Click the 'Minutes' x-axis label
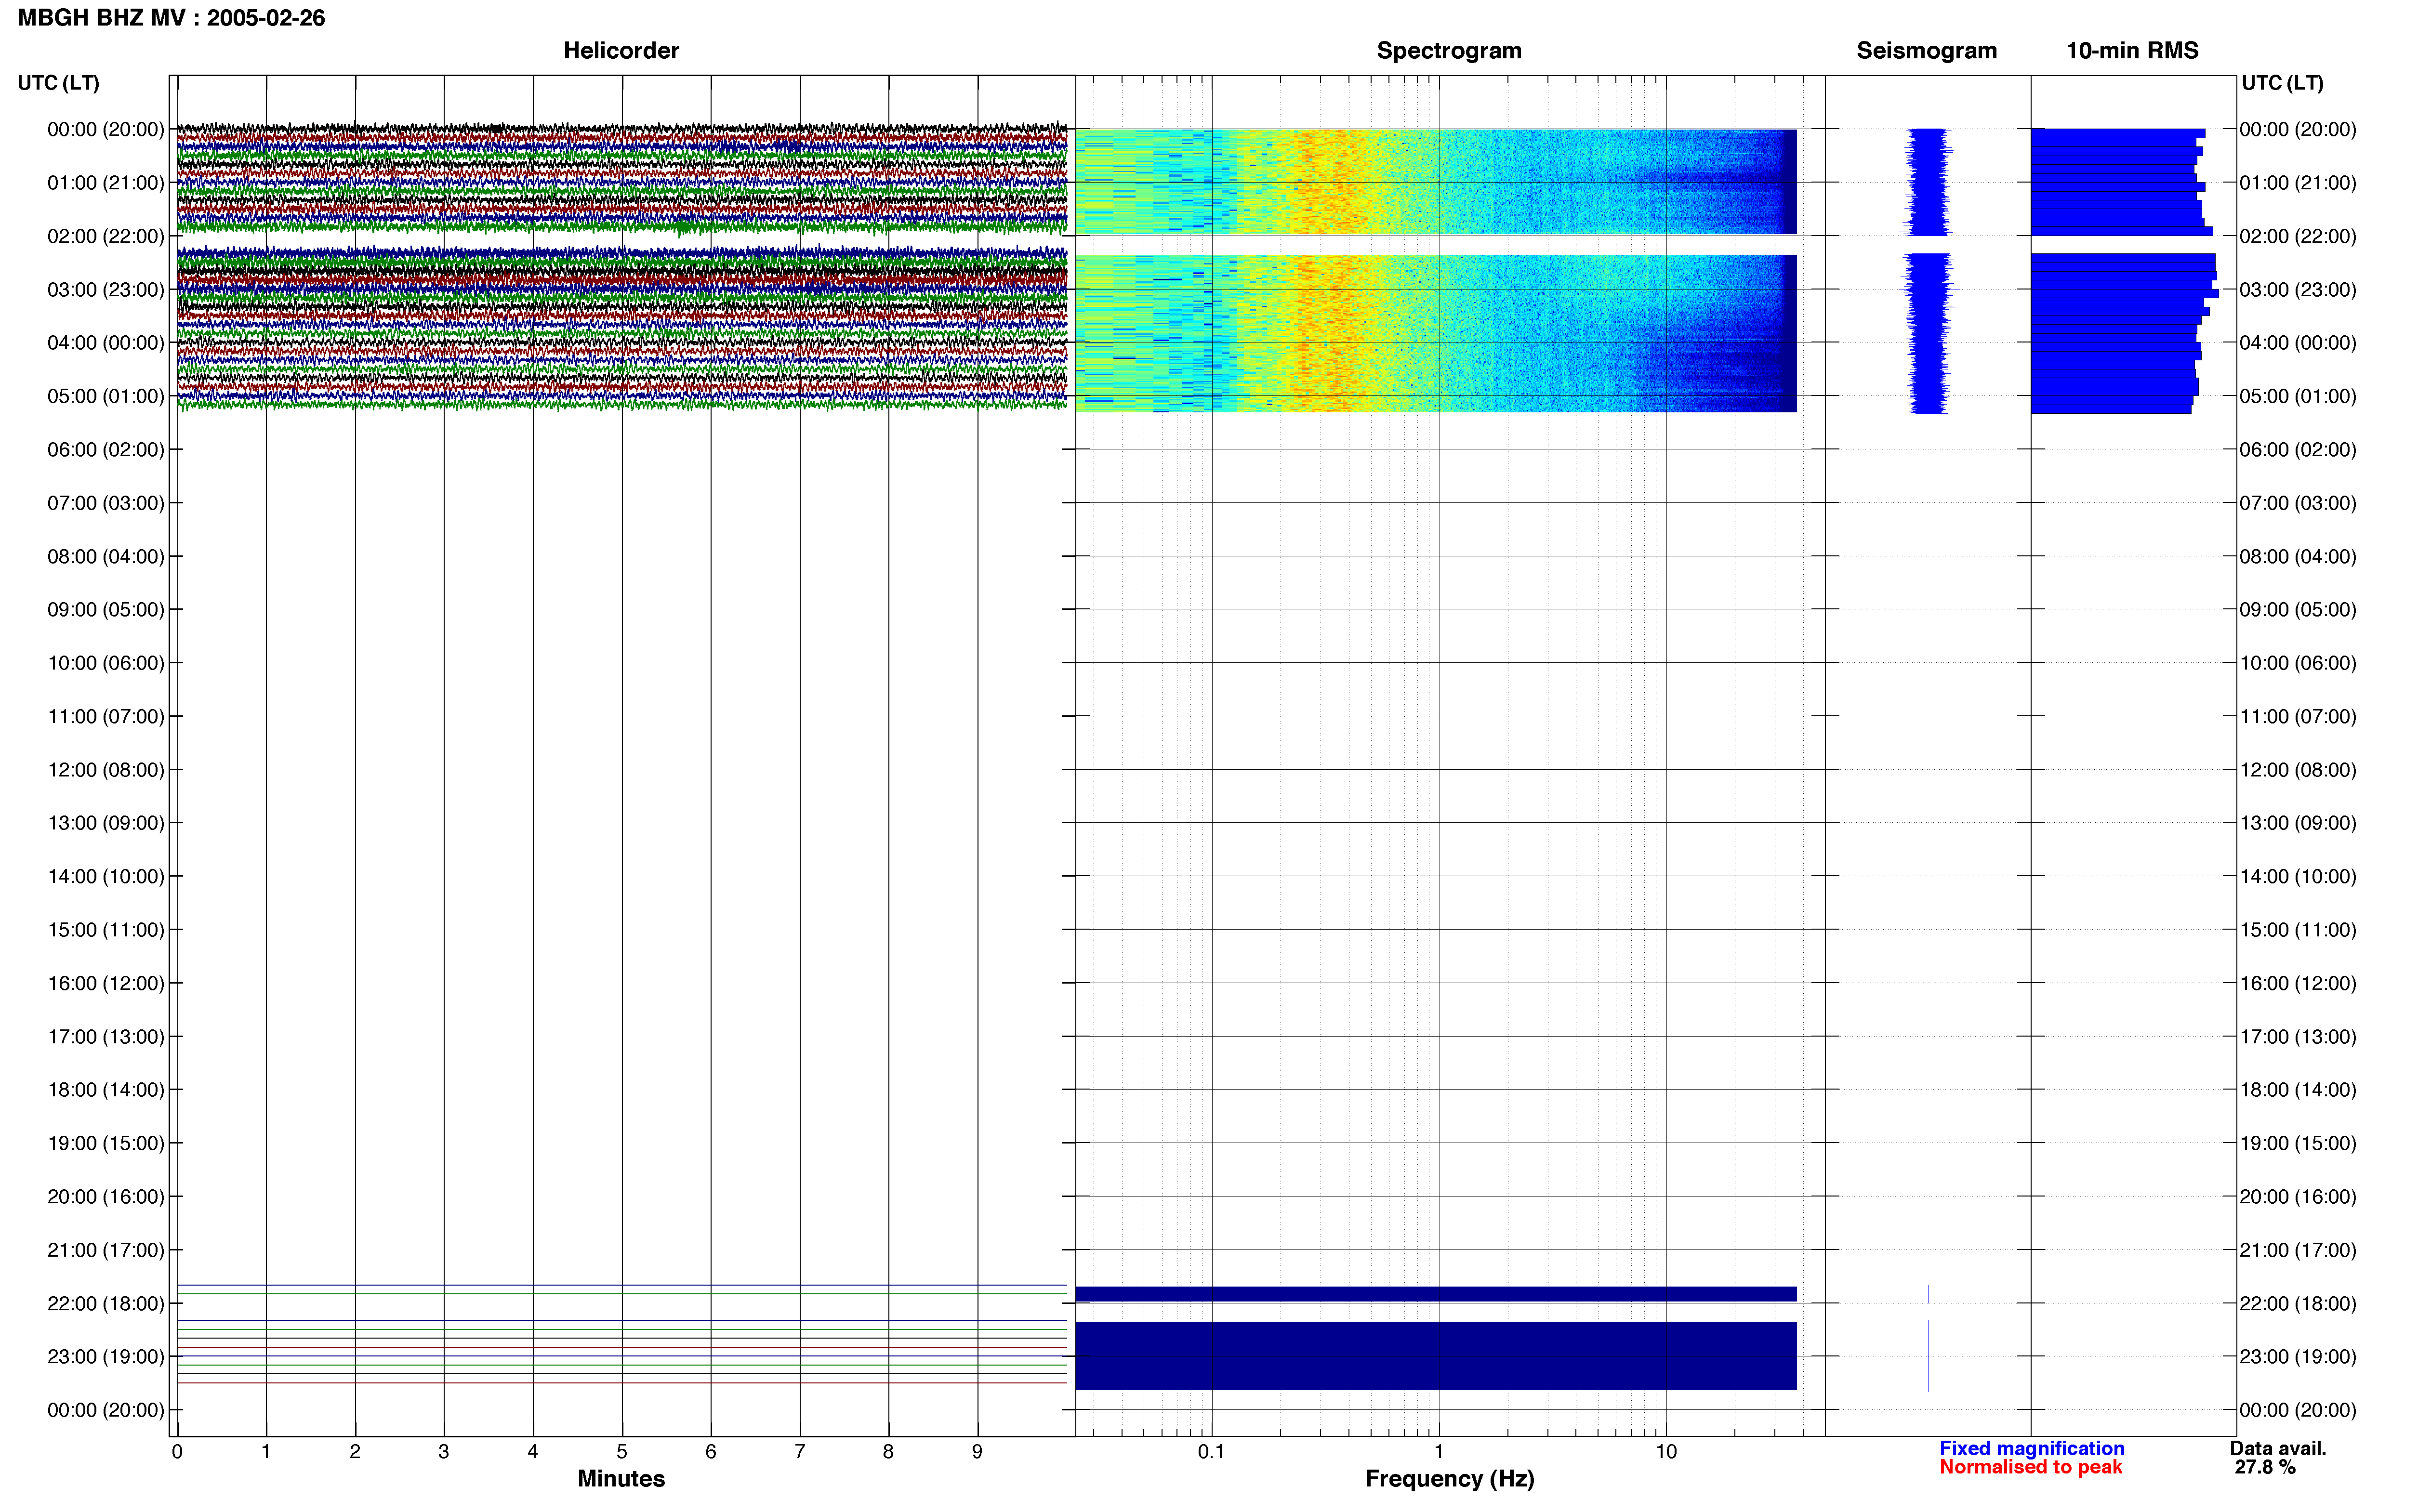Image resolution: width=2418 pixels, height=1512 pixels. [621, 1479]
